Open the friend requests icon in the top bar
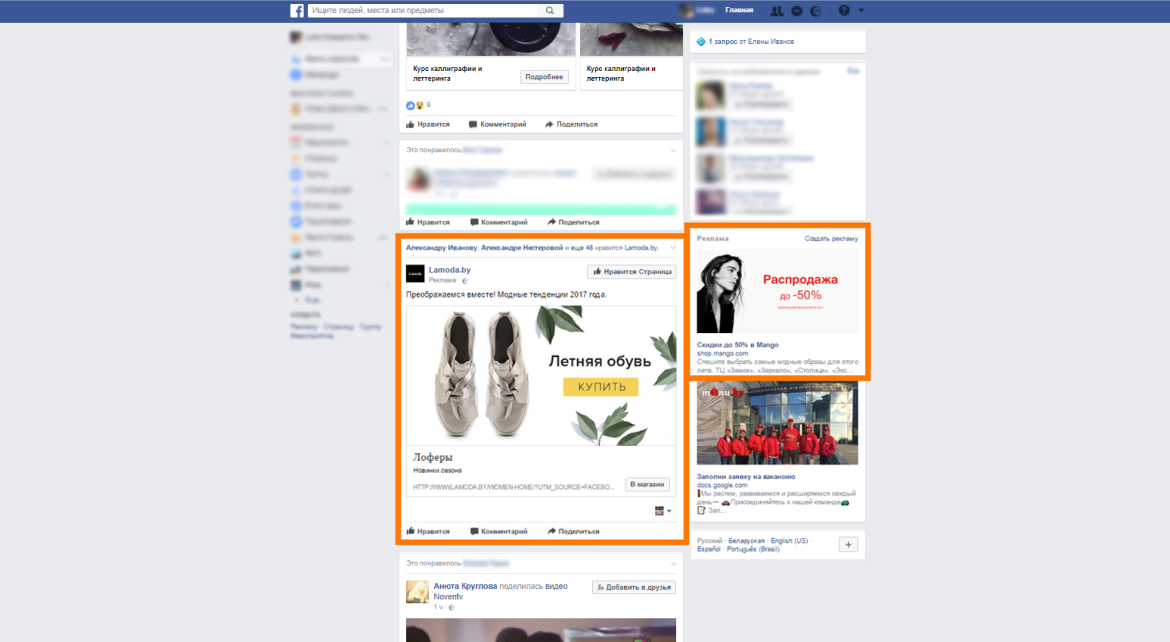Viewport: 1170px width, 642px height. click(777, 10)
